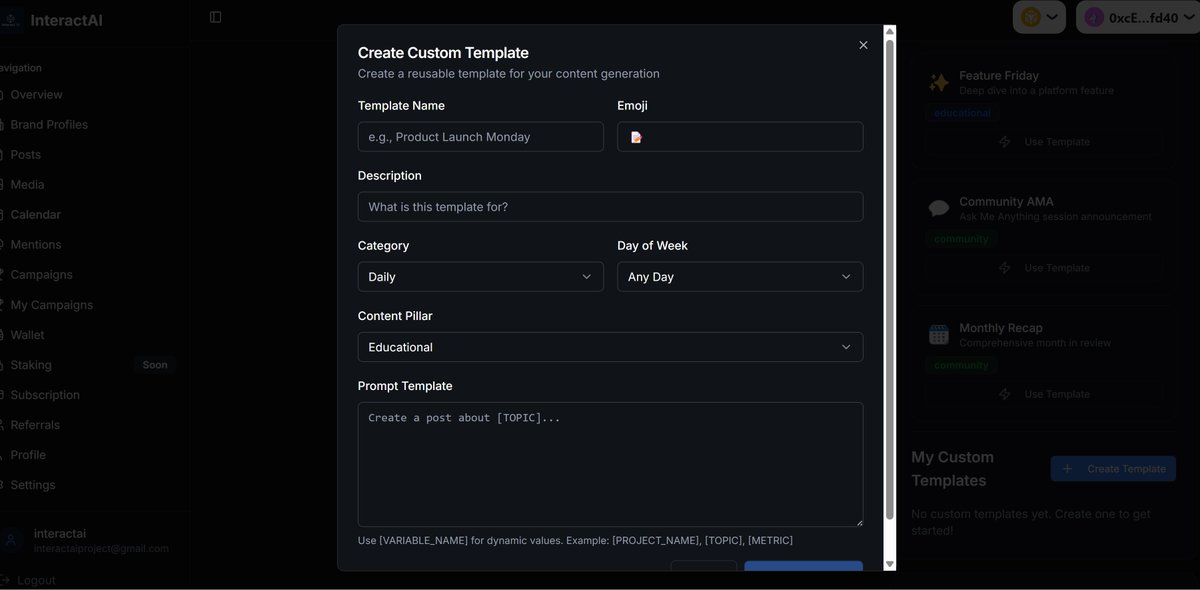Open My Campaigns in the sidebar
Screen dimensions: 1200x590
[51, 305]
